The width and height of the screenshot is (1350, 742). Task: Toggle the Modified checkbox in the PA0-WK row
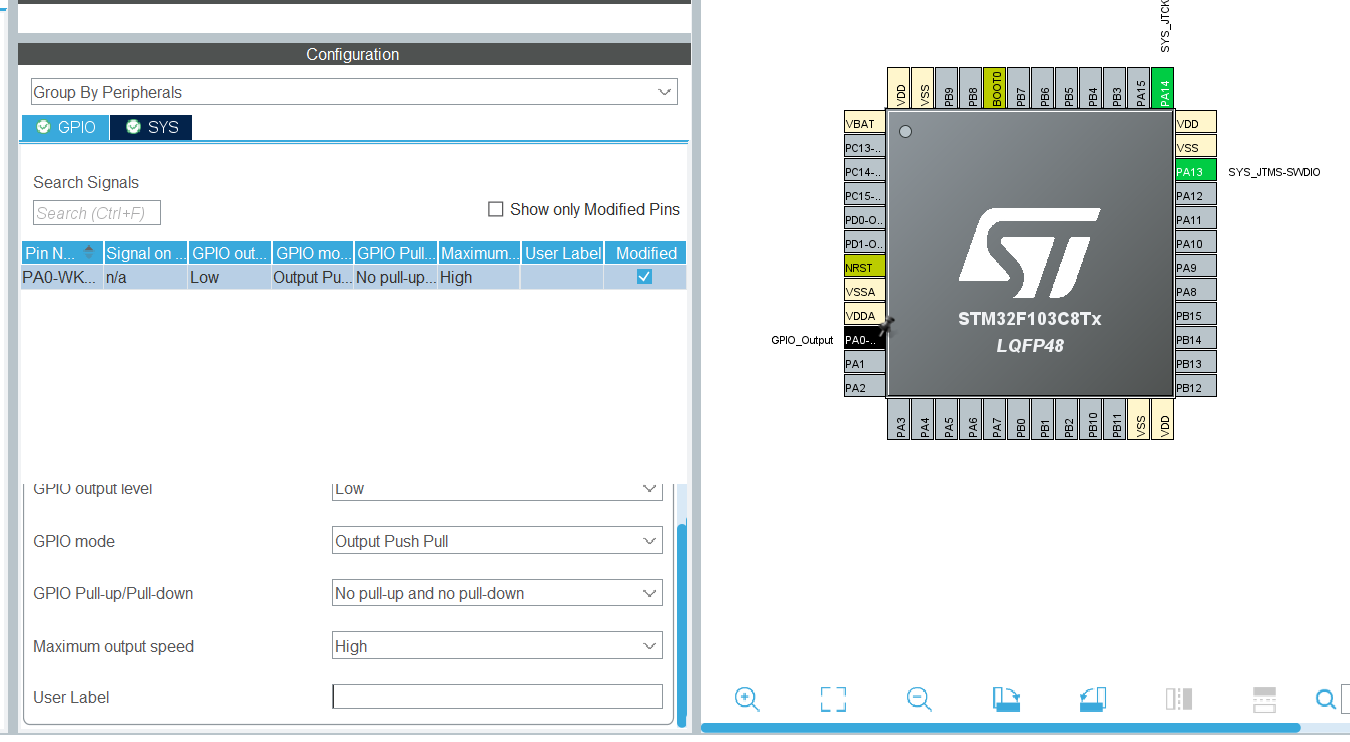pos(645,277)
